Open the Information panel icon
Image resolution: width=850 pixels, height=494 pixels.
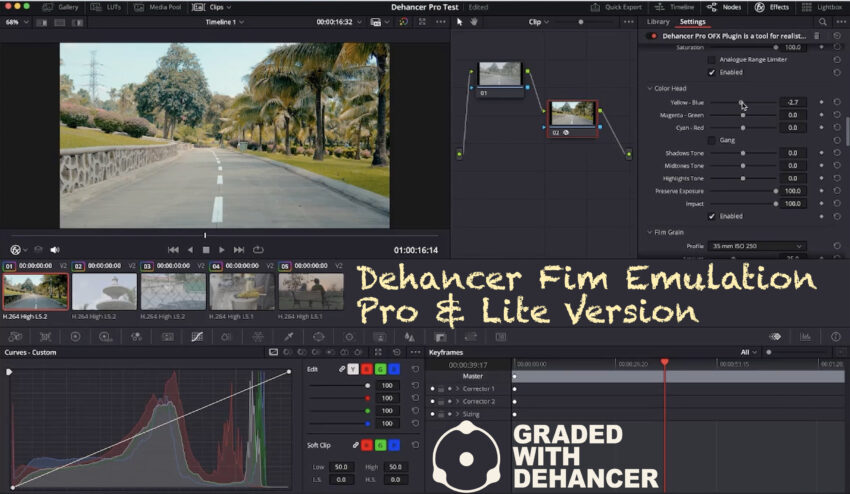pyautogui.click(x=836, y=337)
